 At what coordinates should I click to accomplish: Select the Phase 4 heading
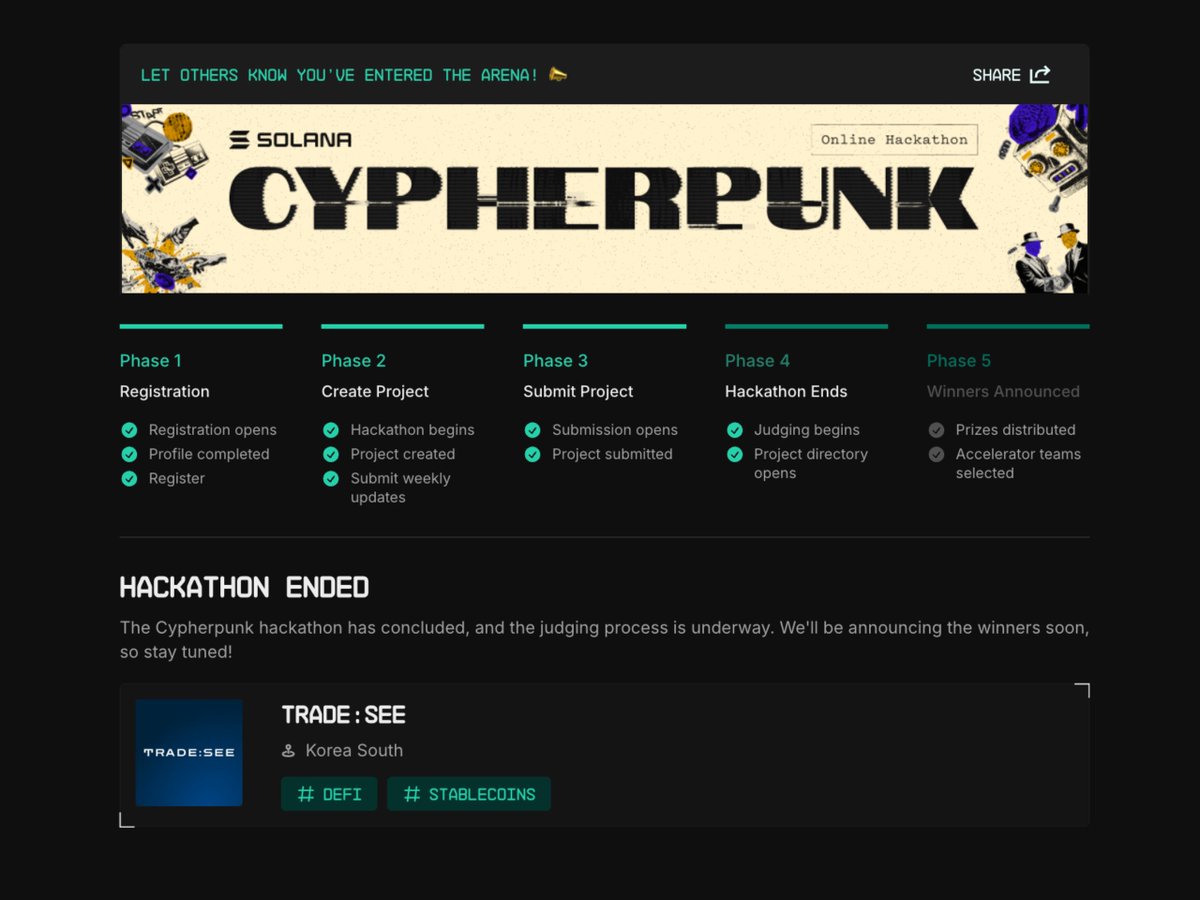click(757, 361)
